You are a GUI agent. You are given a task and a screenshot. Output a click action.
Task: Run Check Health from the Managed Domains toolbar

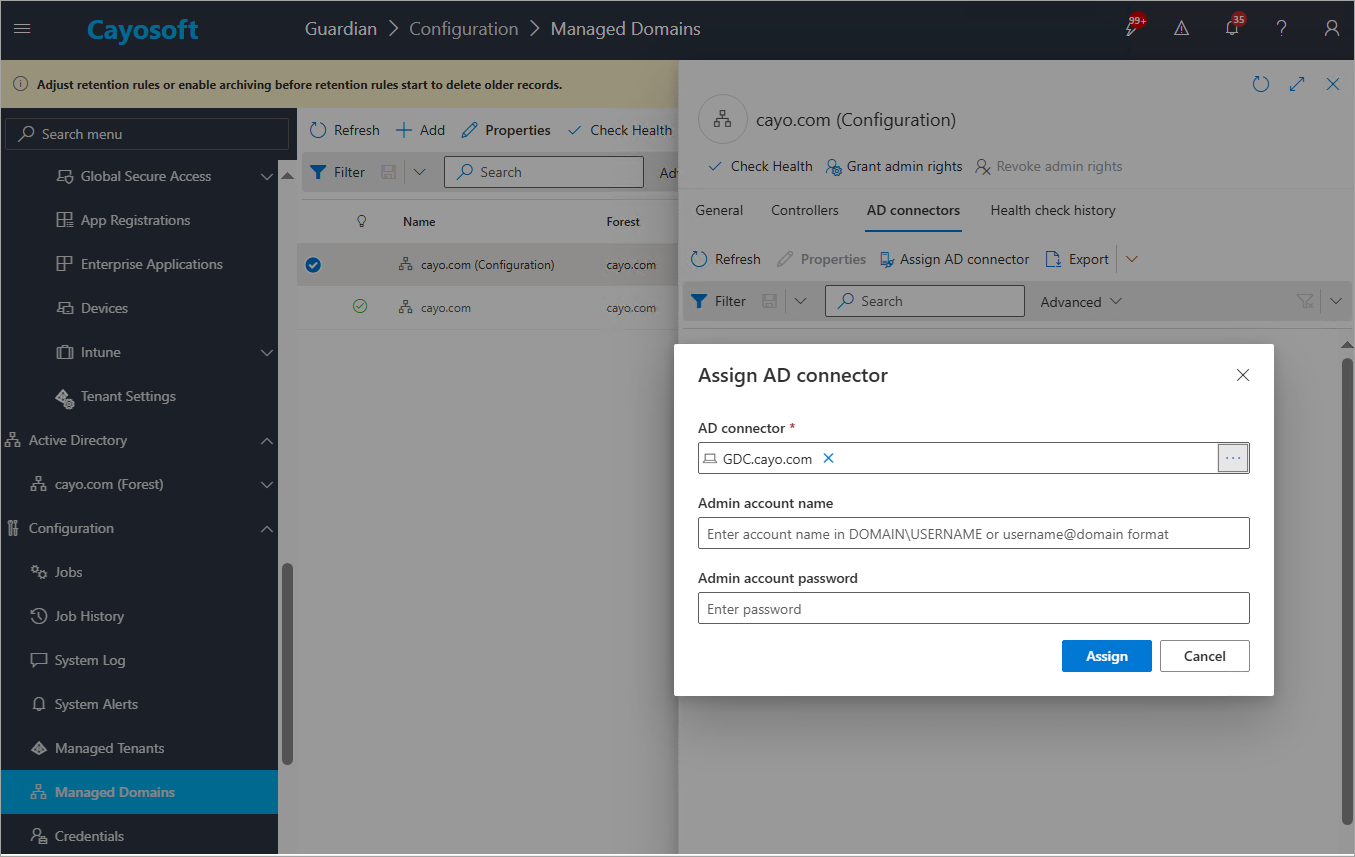pos(620,130)
